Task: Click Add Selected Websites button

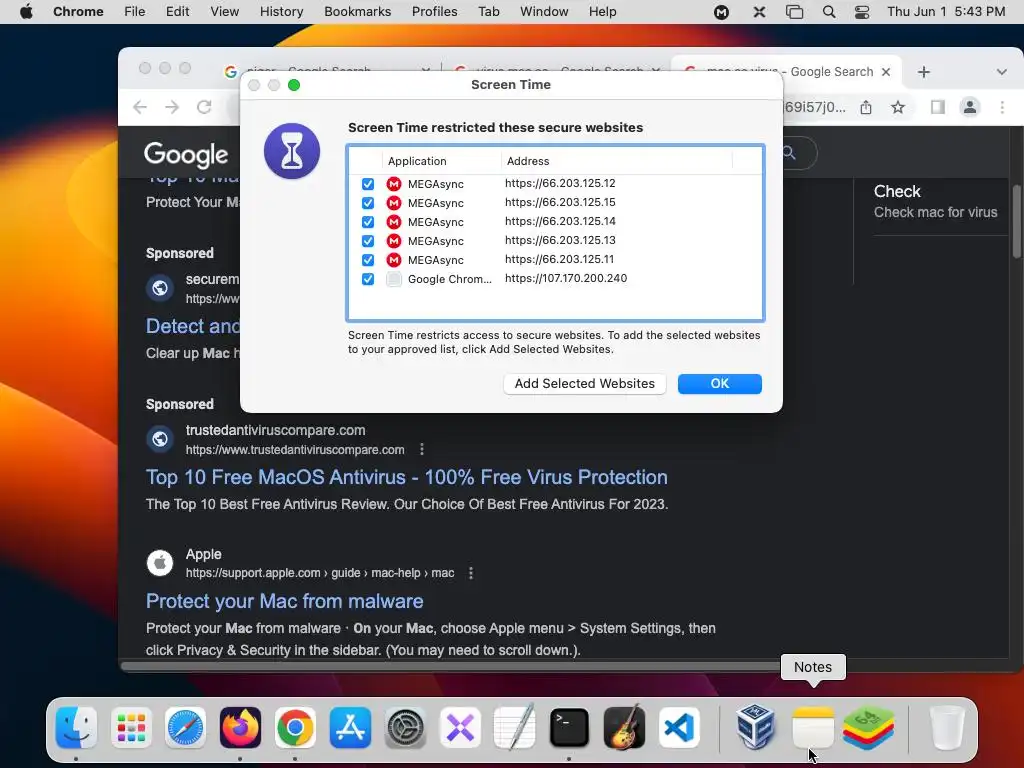Action: (x=584, y=384)
